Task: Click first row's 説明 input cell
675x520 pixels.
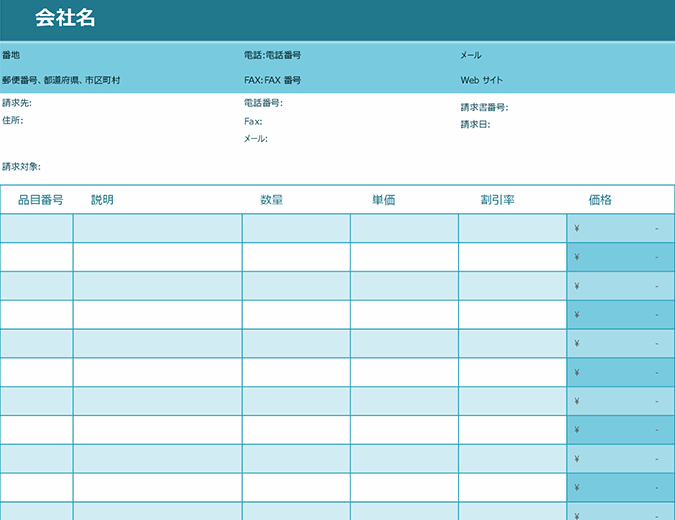Action: pyautogui.click(x=157, y=228)
